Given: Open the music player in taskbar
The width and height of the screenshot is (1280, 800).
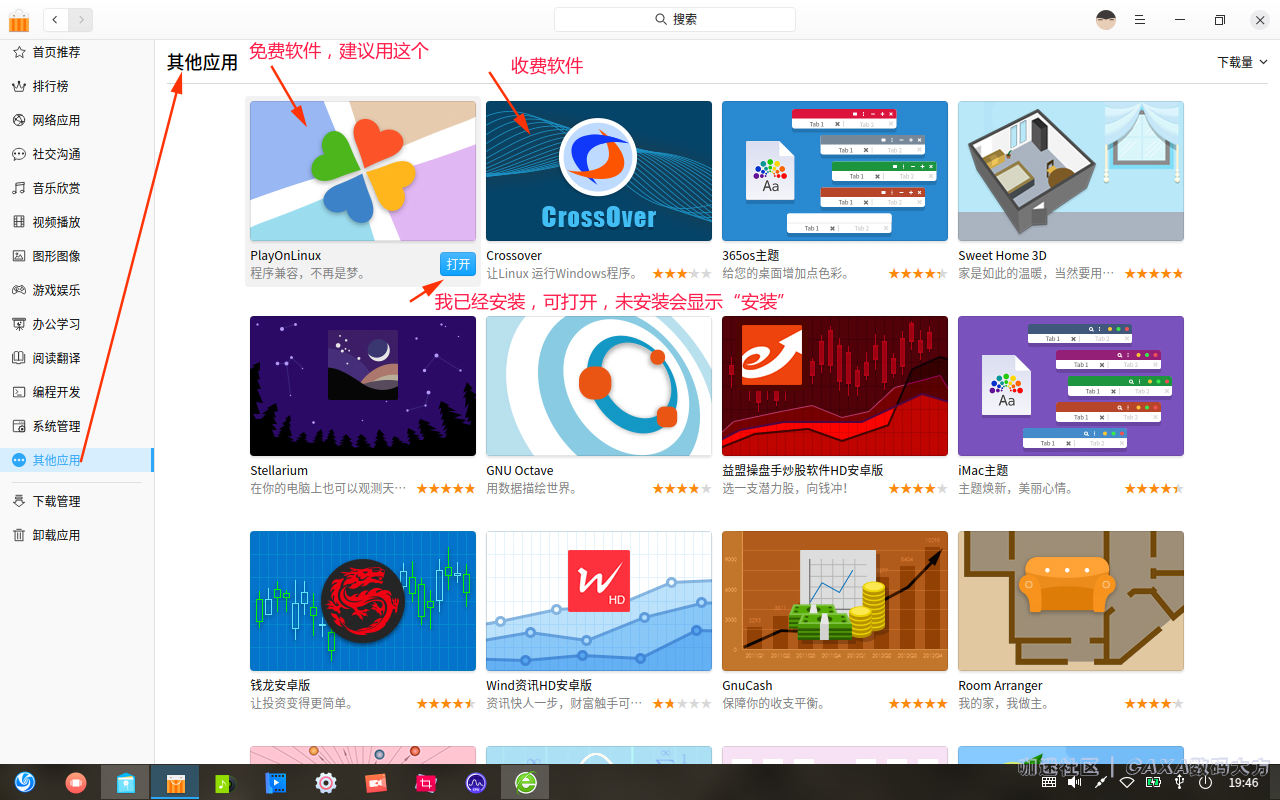Looking at the screenshot, I should pos(225,782).
